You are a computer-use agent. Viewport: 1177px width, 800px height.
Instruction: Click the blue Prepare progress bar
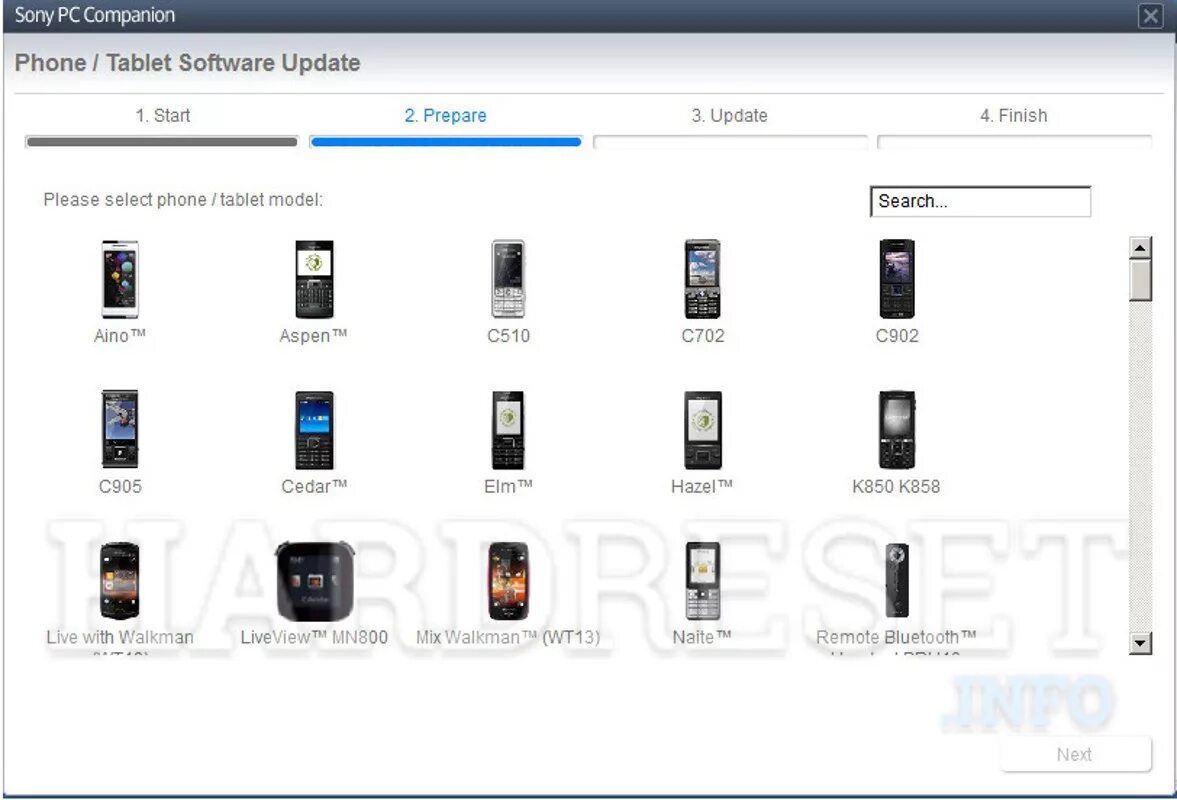pos(445,141)
